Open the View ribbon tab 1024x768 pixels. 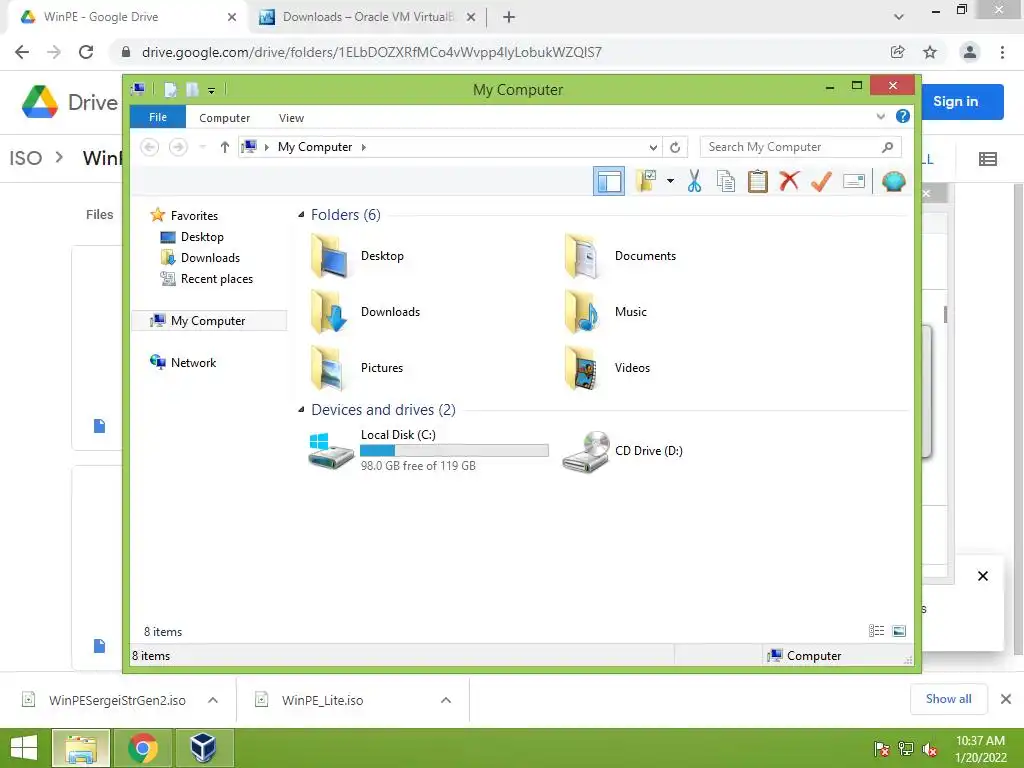coord(291,118)
